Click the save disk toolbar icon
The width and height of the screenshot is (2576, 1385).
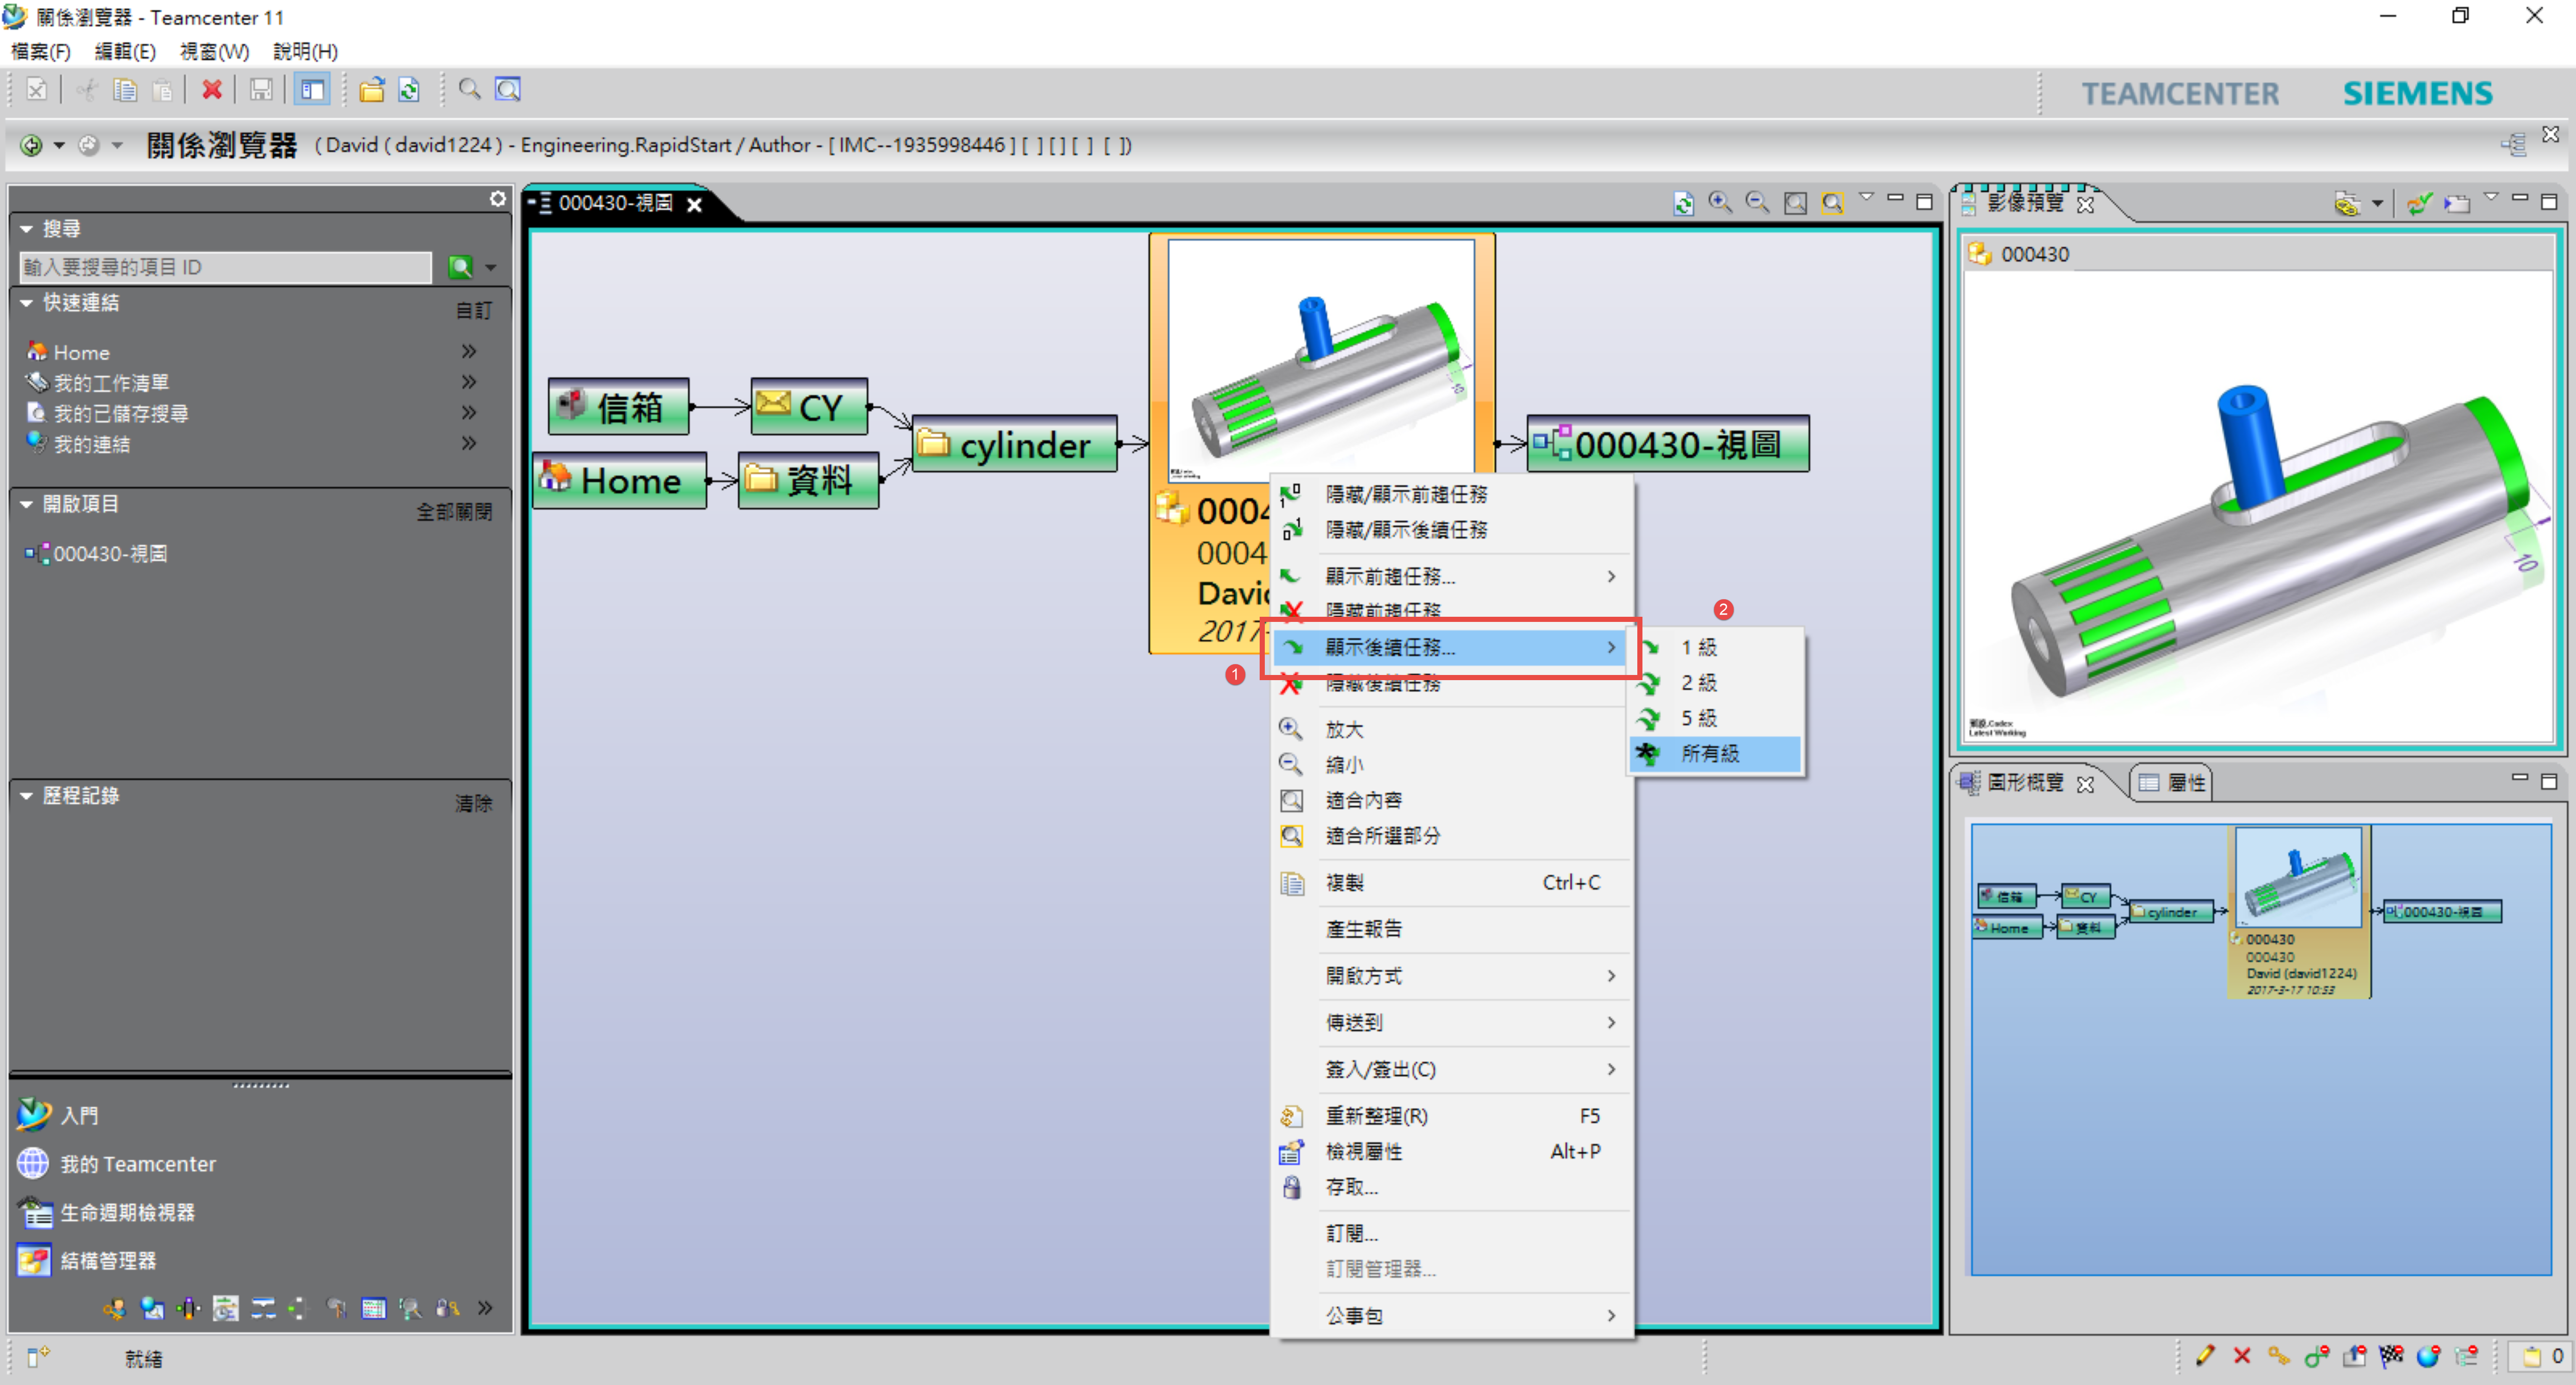pyautogui.click(x=261, y=90)
